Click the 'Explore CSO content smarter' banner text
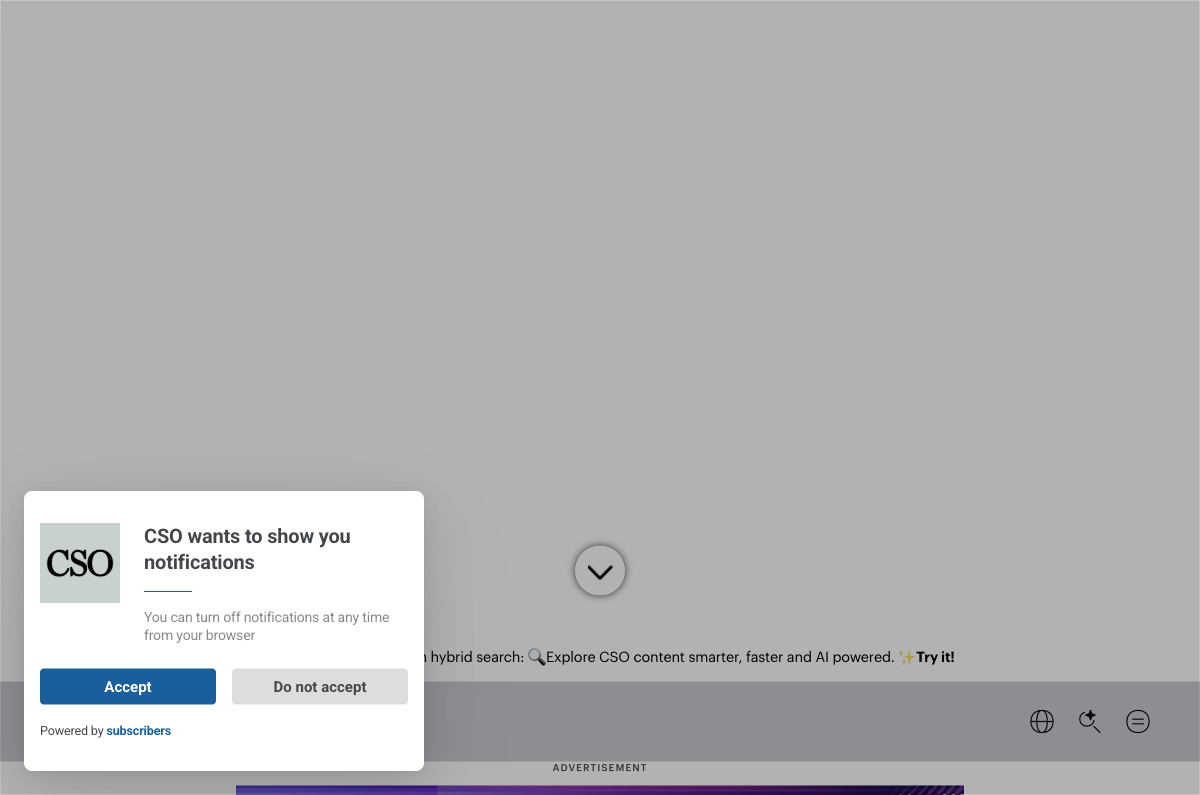Image resolution: width=1200 pixels, height=795 pixels. [720, 657]
